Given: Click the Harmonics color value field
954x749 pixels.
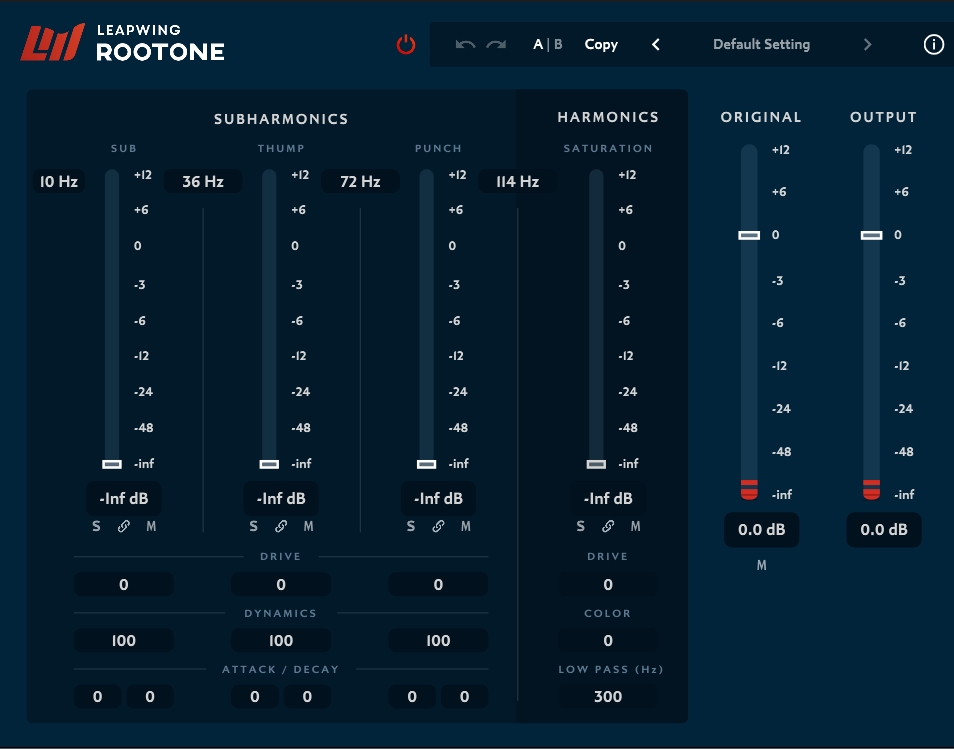Looking at the screenshot, I should tap(608, 641).
